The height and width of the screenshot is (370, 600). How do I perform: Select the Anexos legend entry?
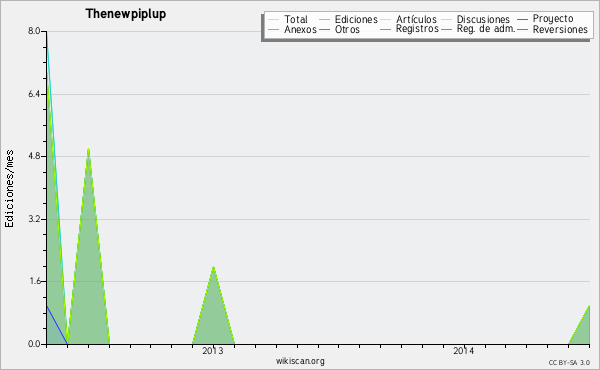[x=300, y=29]
